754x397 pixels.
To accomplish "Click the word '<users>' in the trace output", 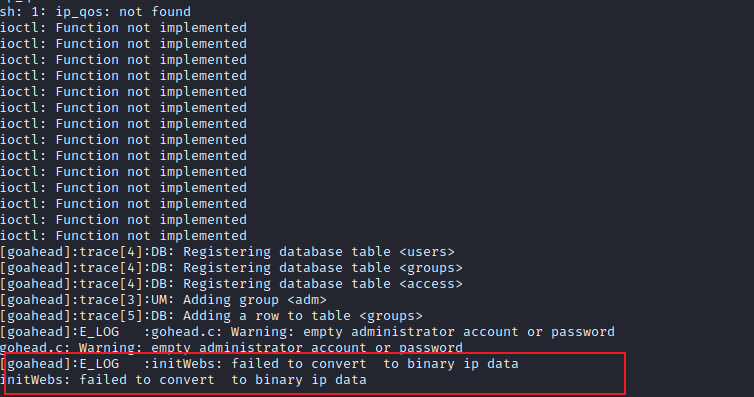I will [427, 252].
